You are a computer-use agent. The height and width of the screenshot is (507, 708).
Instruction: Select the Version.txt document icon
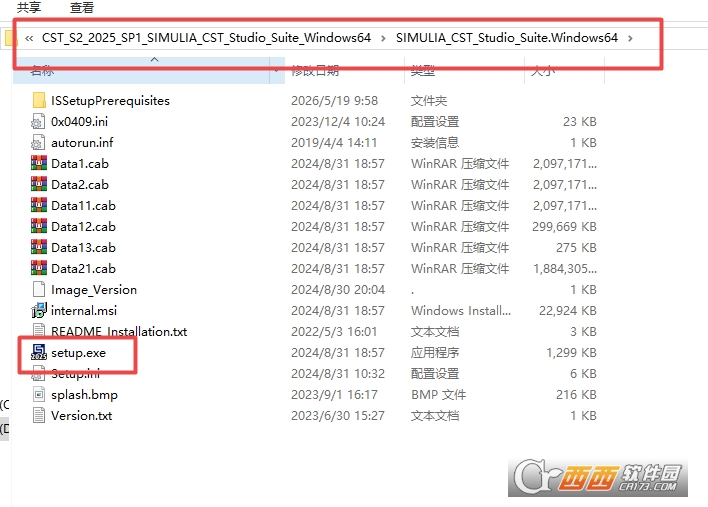coord(39,415)
